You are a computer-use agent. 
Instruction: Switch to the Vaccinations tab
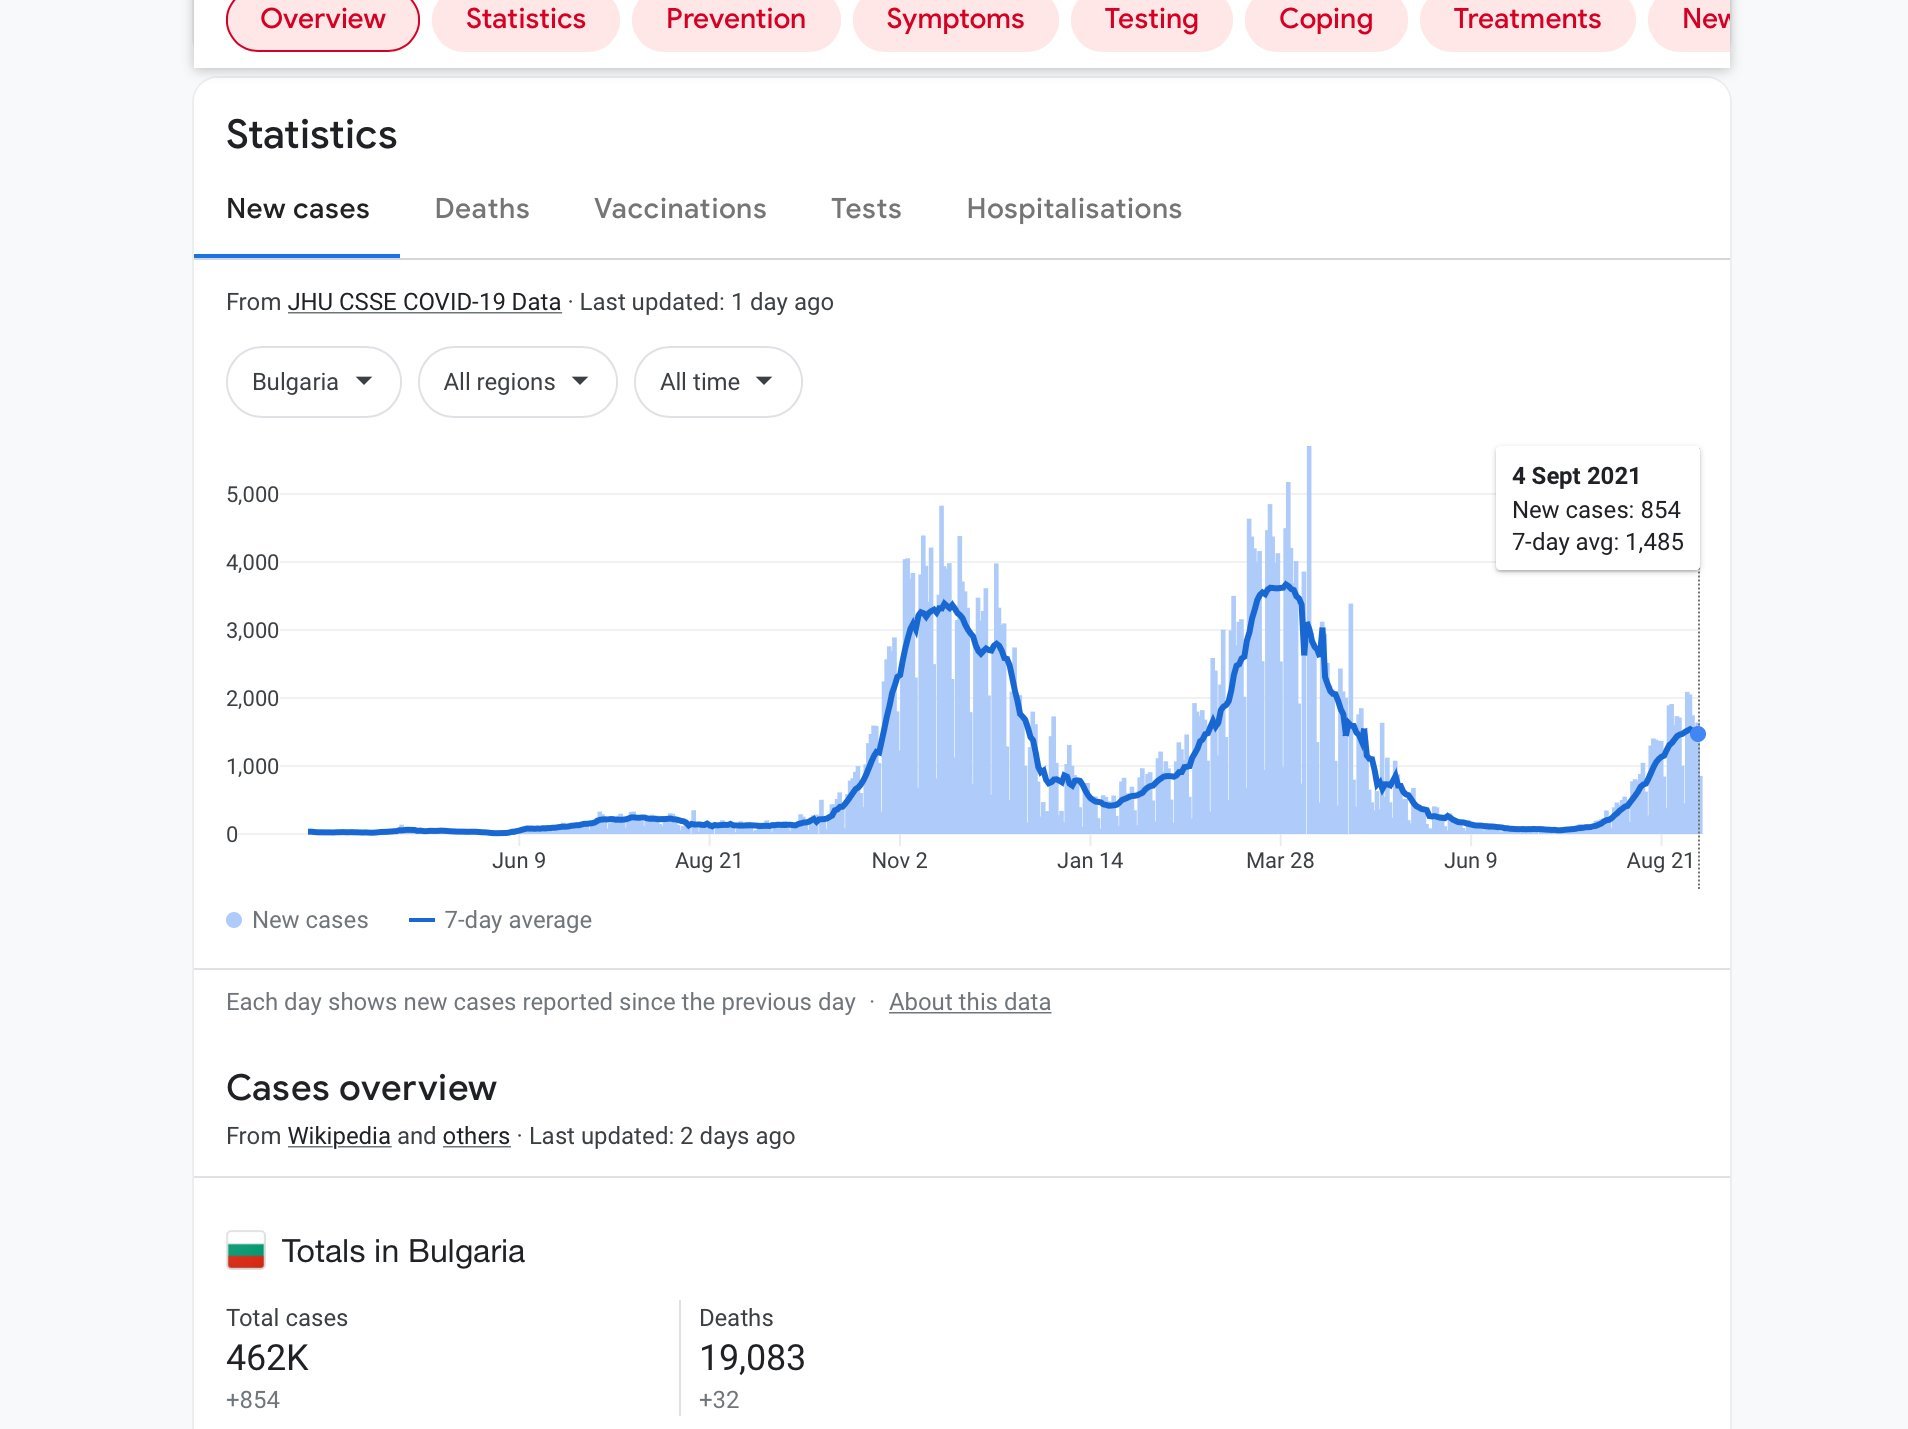pyautogui.click(x=680, y=209)
